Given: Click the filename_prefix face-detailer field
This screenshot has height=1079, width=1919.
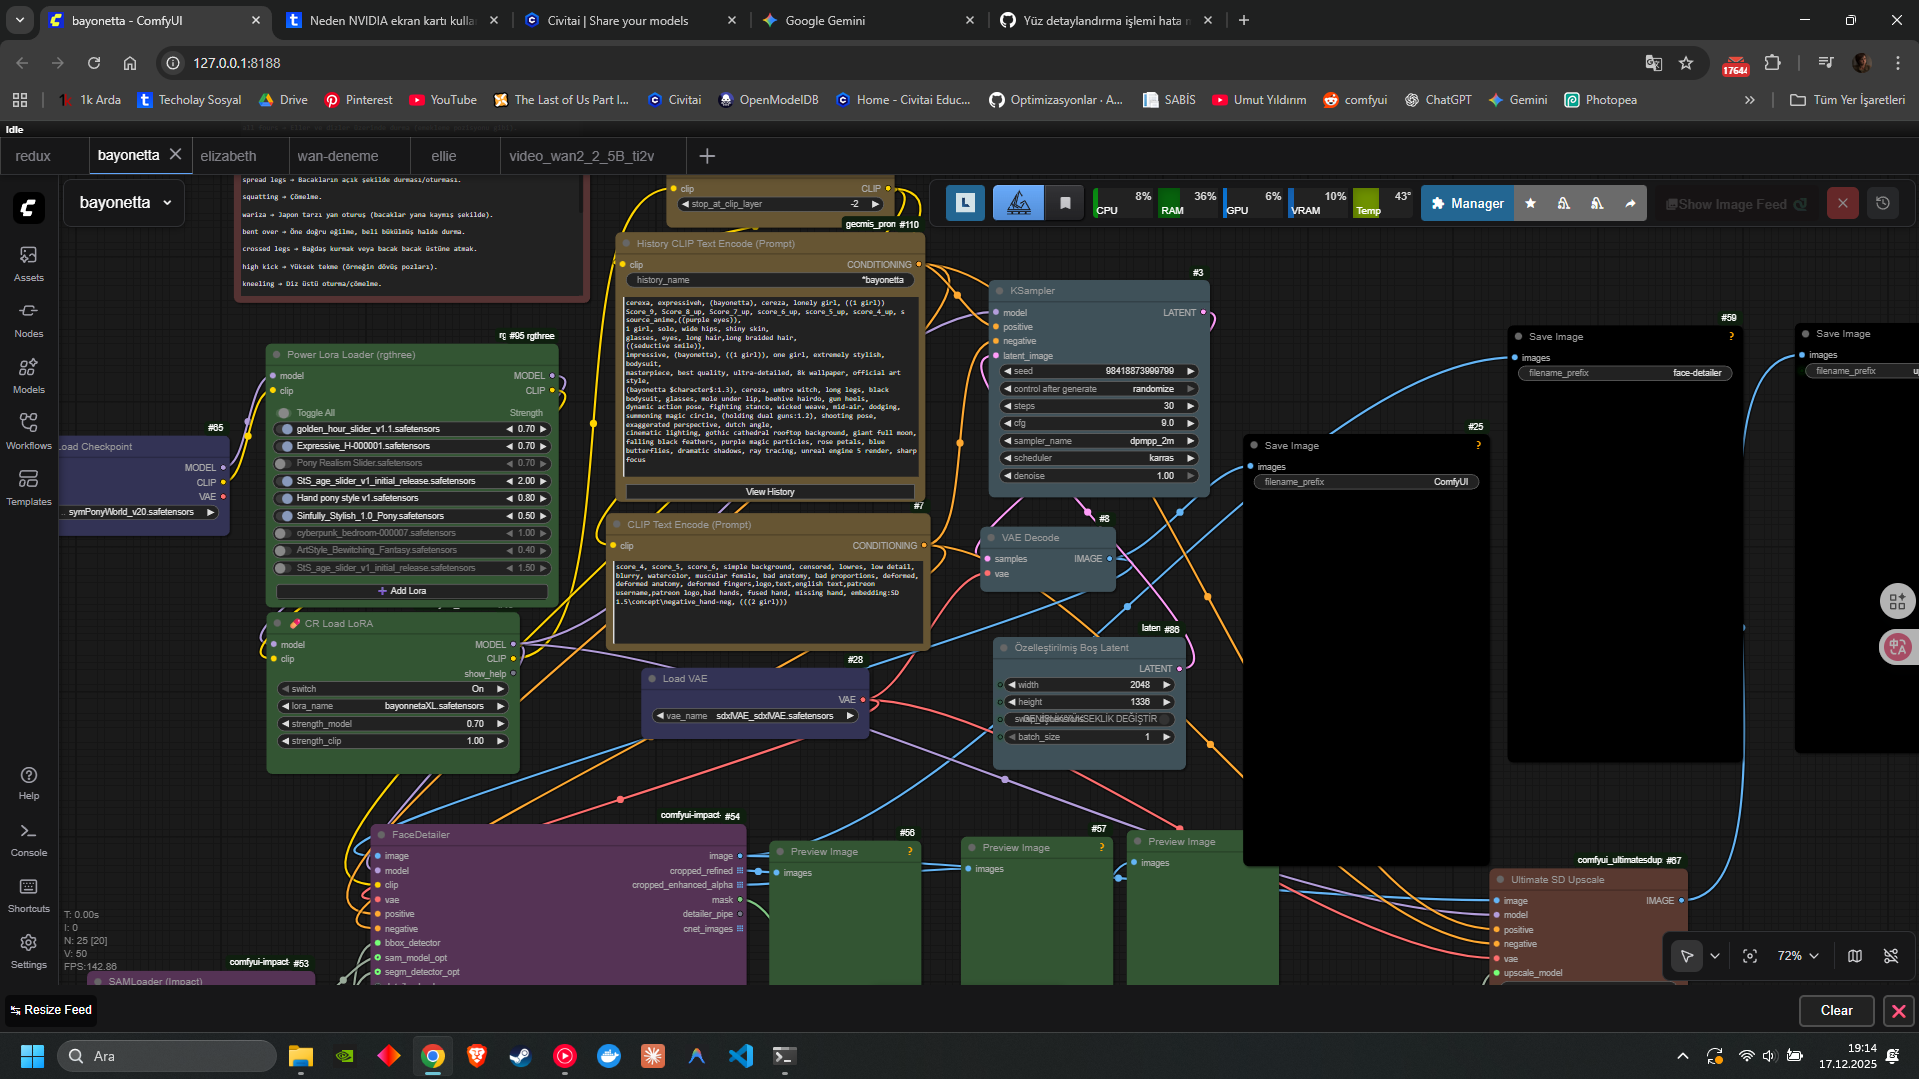Looking at the screenshot, I should coord(1625,373).
